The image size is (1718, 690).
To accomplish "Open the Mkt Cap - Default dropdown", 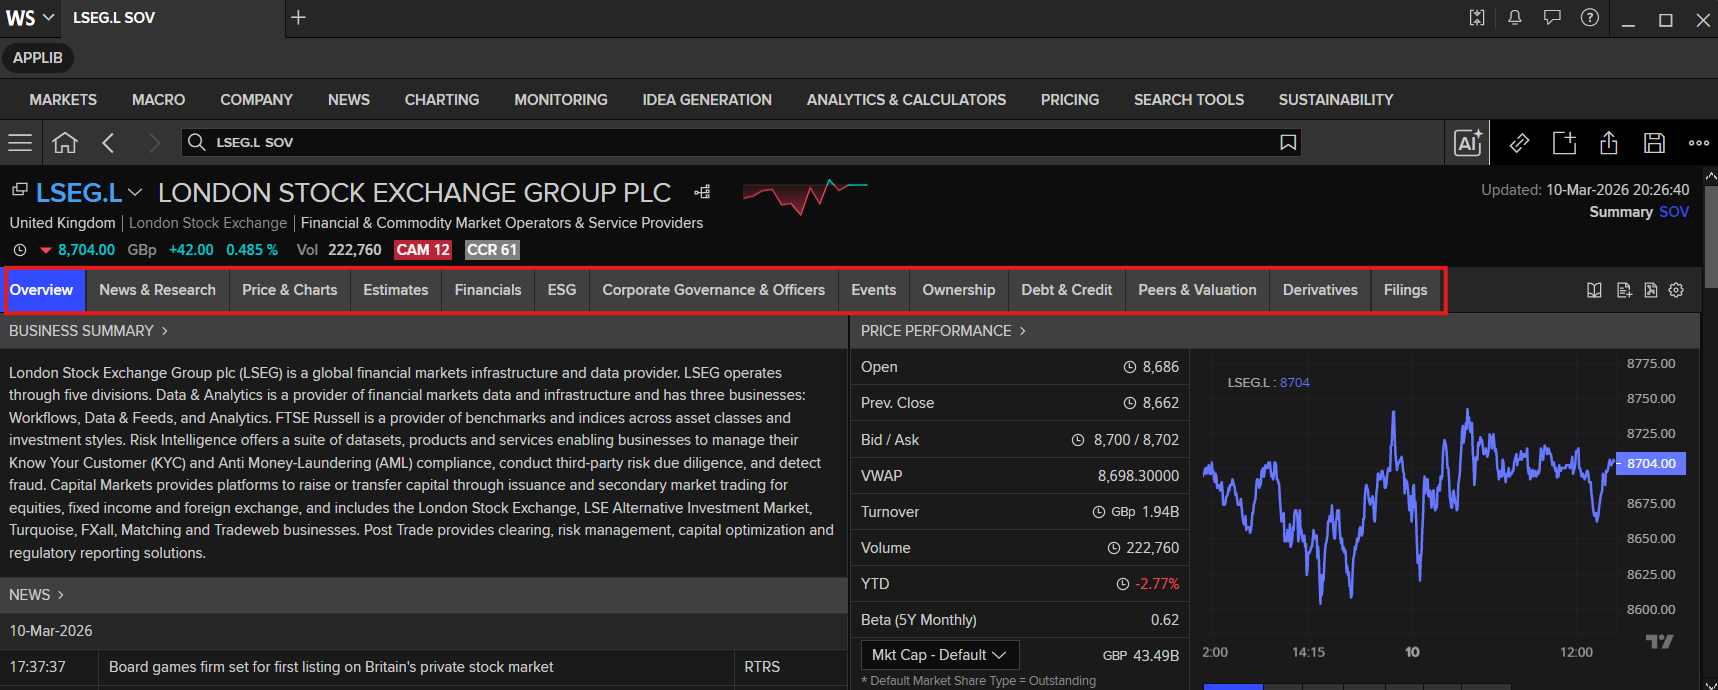I will (x=940, y=655).
